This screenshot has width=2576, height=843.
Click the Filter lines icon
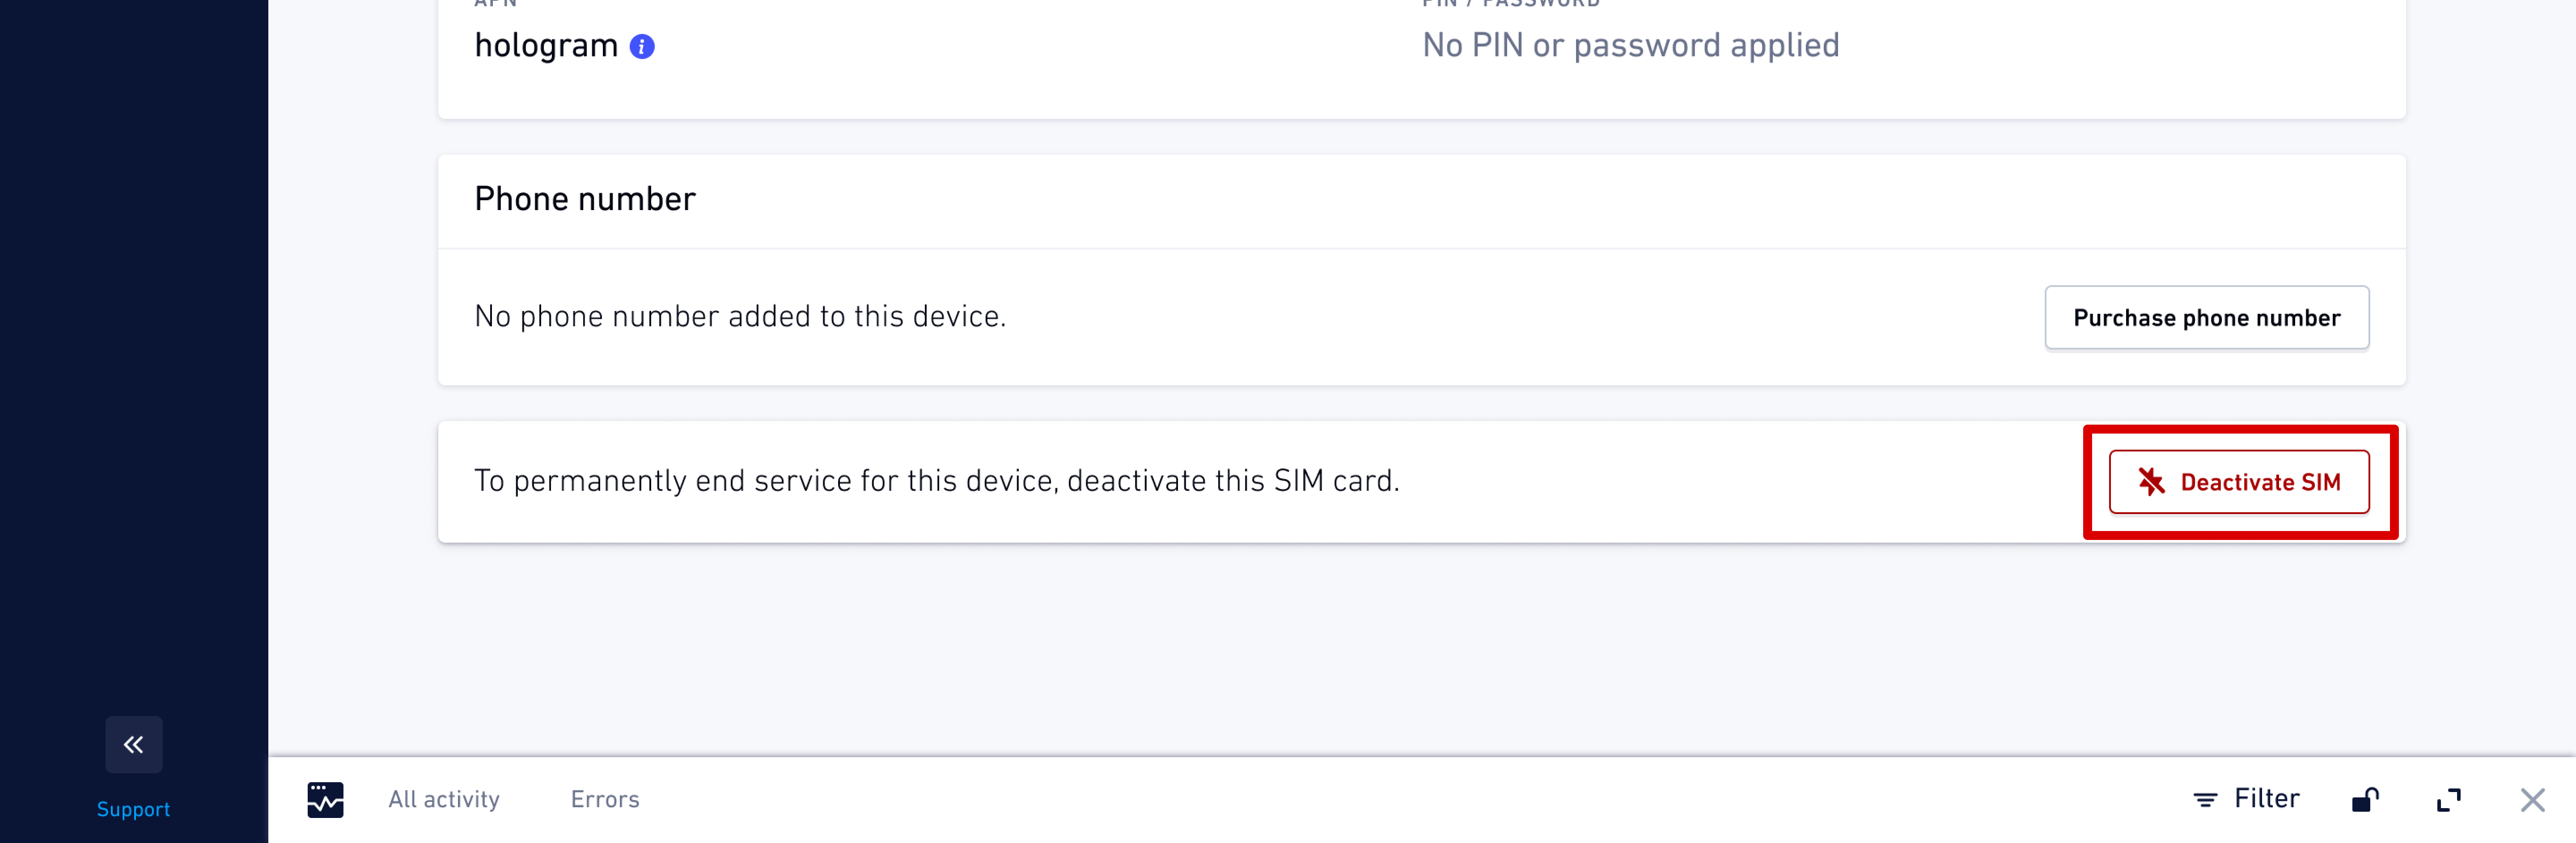(2205, 799)
